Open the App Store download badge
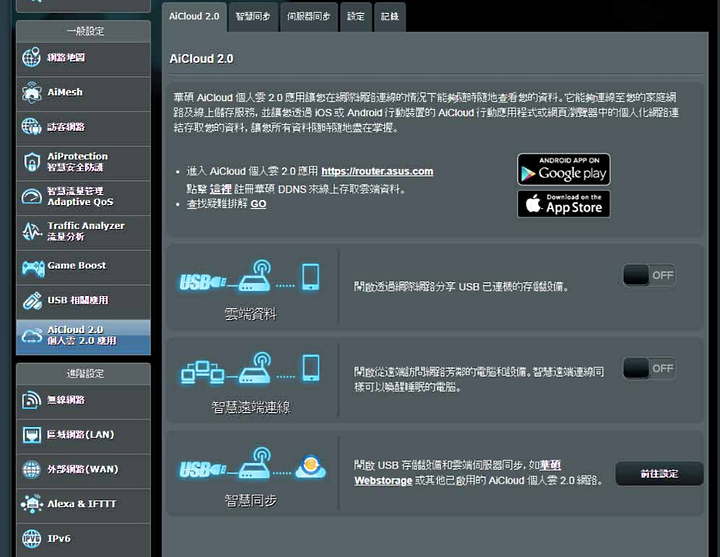Viewport: 720px width, 557px height. point(564,204)
